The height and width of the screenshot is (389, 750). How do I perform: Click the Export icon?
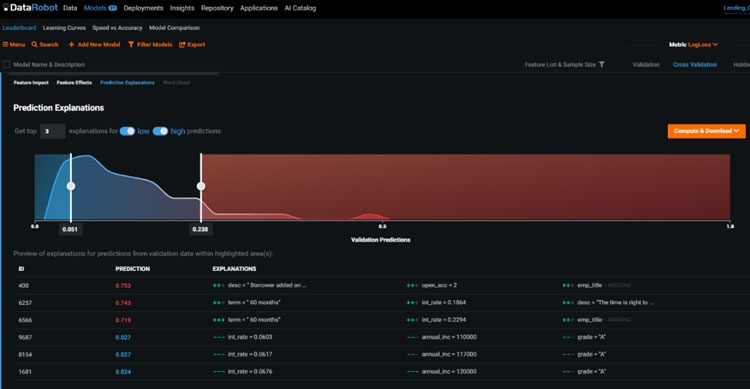(x=182, y=44)
